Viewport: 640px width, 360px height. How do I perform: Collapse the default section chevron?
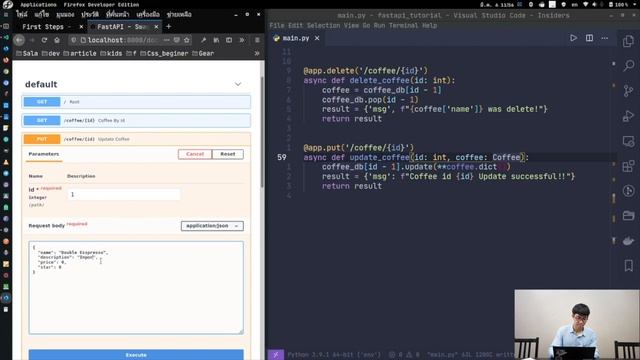[x=238, y=84]
